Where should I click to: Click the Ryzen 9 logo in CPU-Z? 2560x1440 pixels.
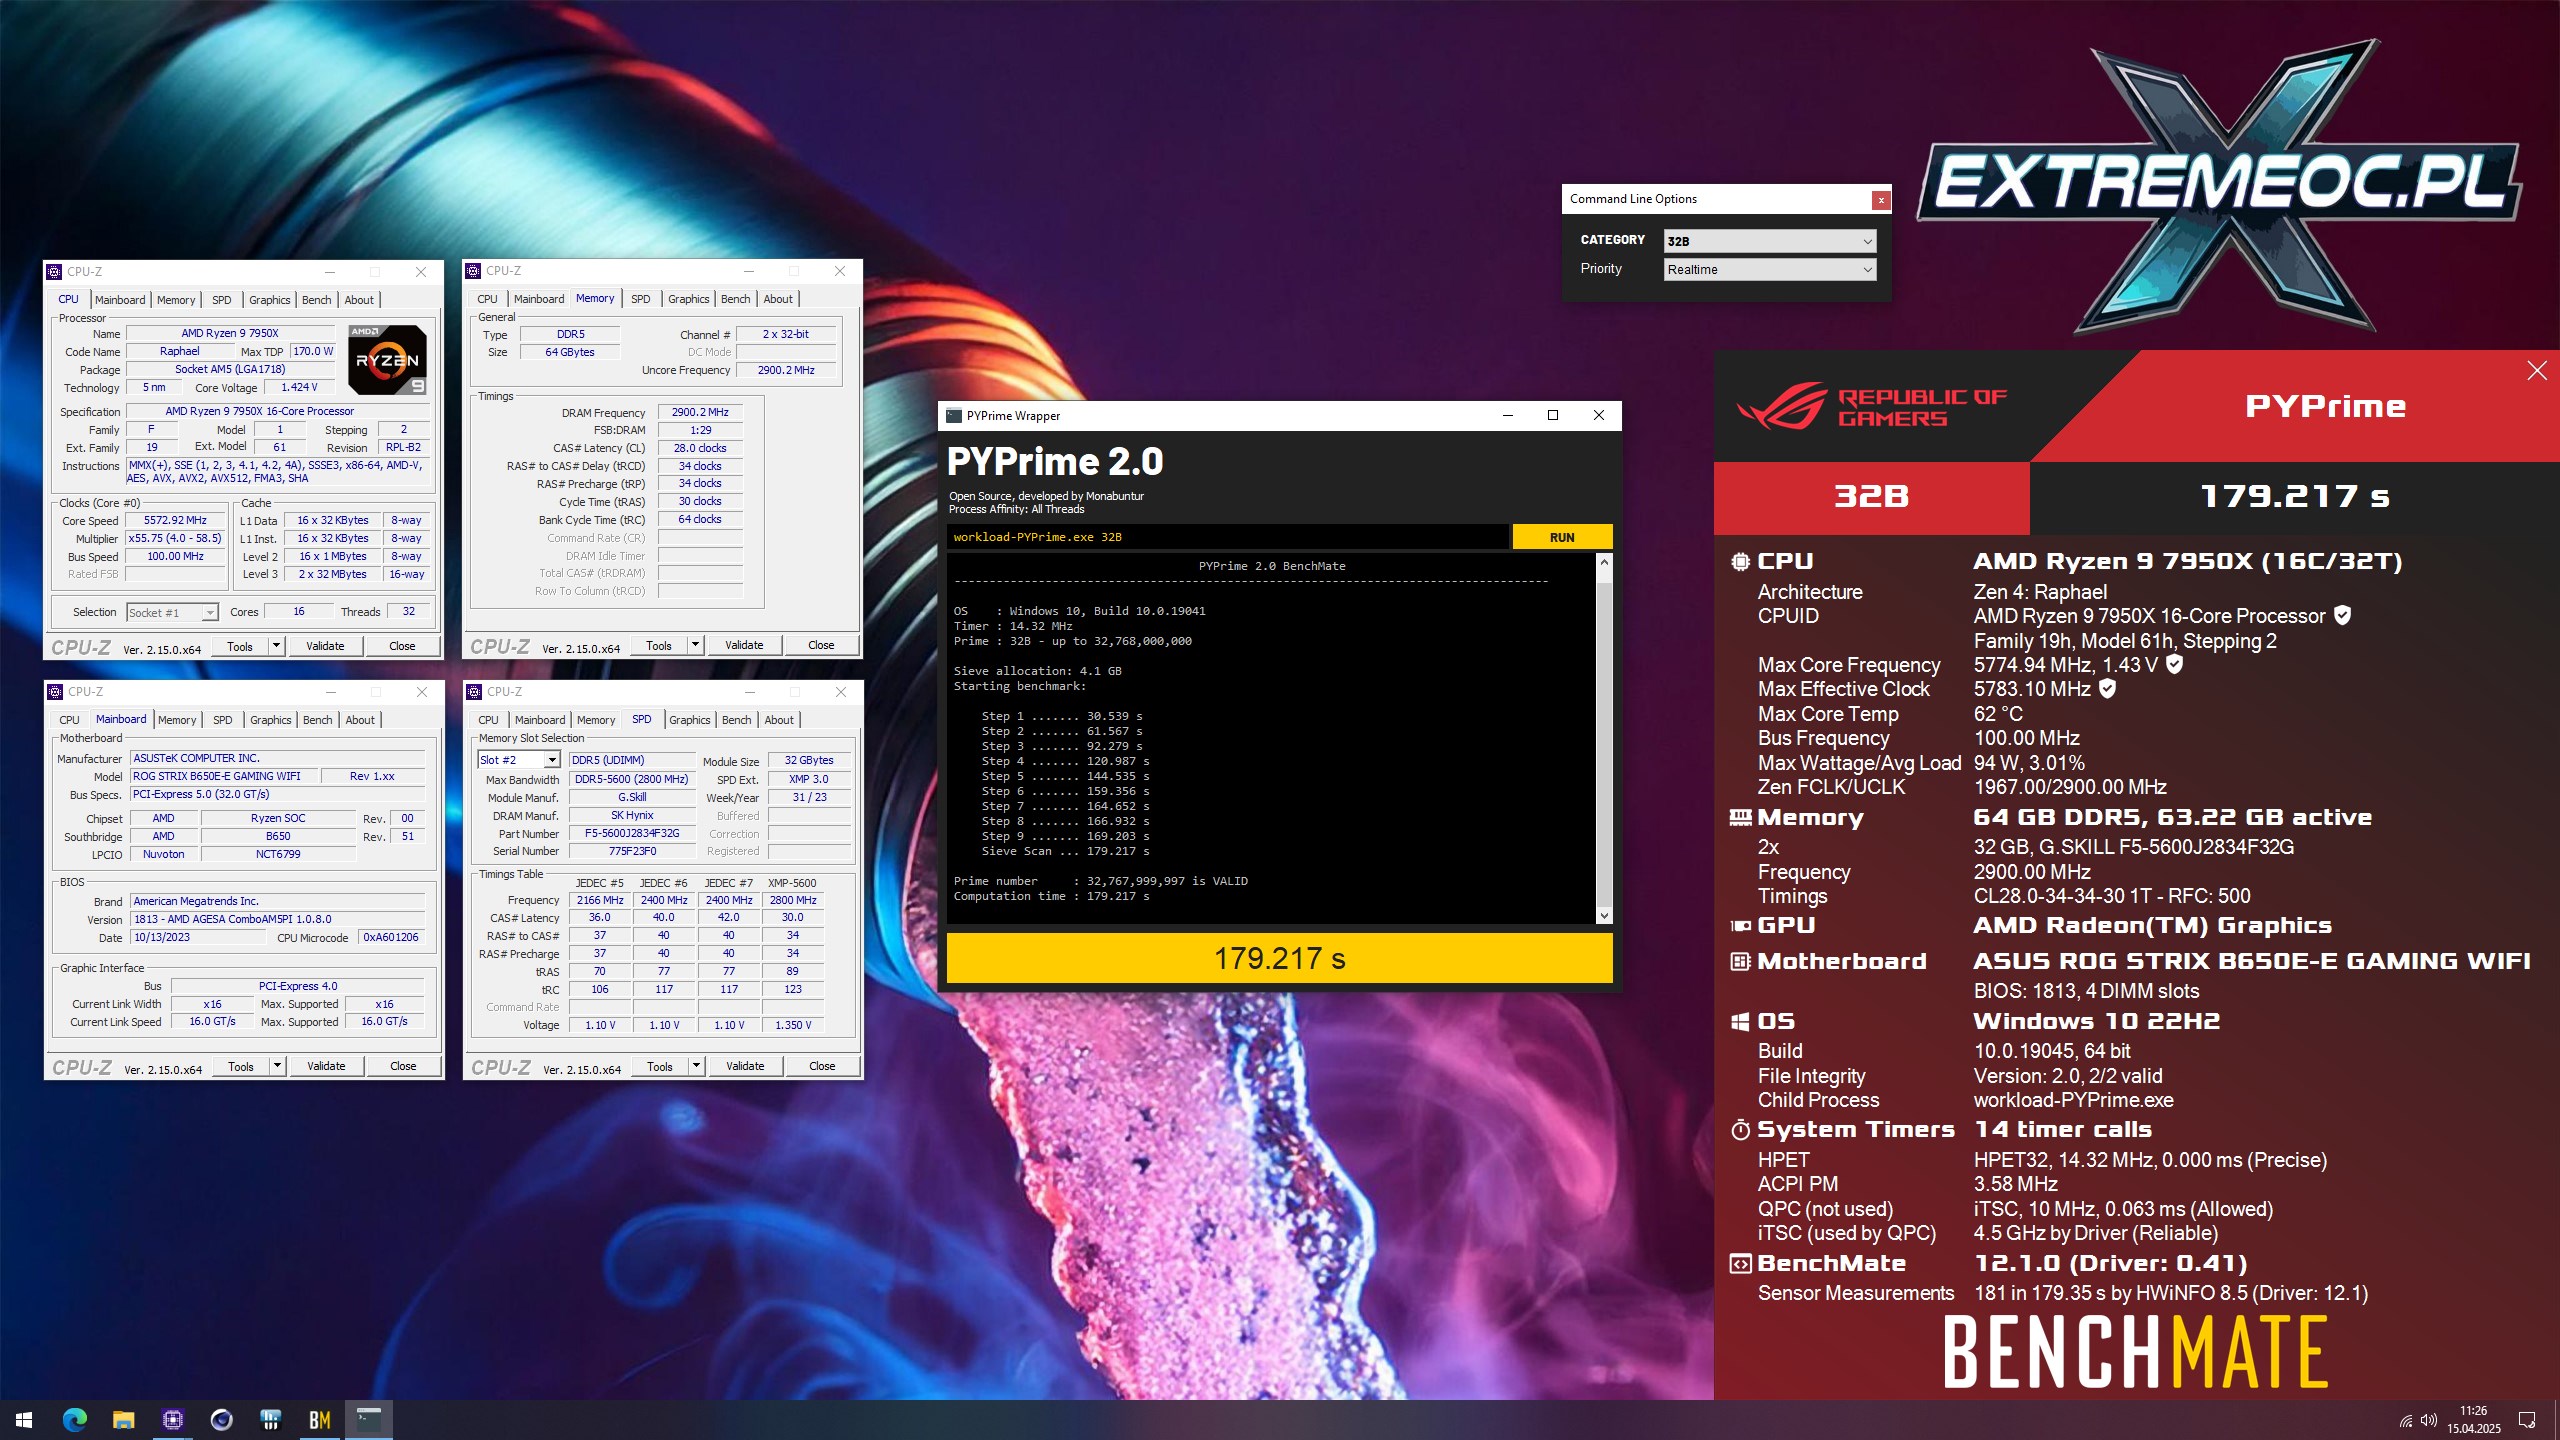coord(387,359)
